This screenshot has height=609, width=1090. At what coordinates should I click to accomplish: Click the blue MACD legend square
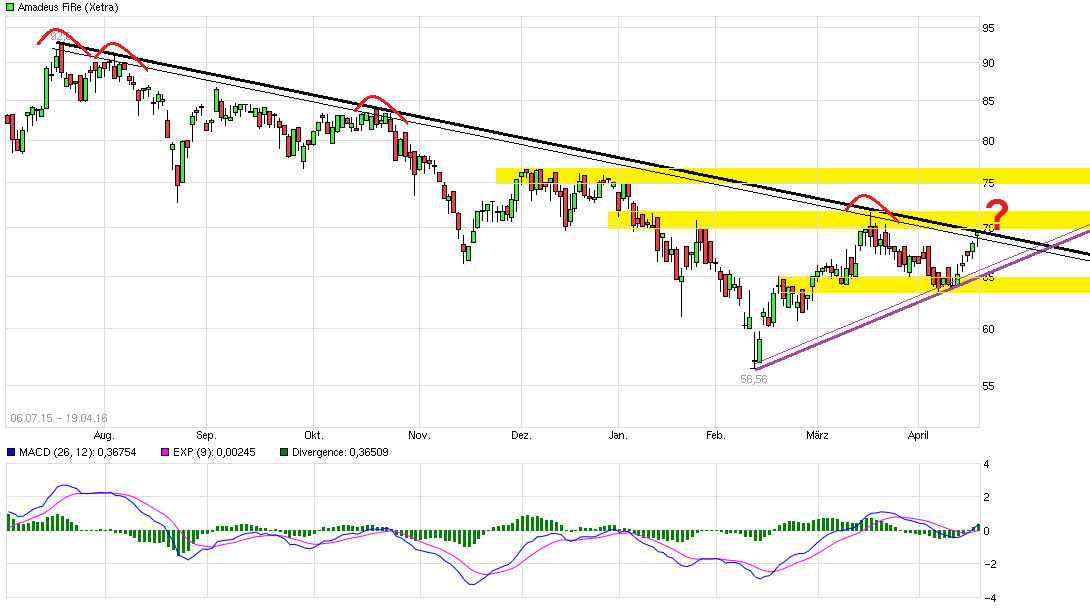tap(11, 452)
